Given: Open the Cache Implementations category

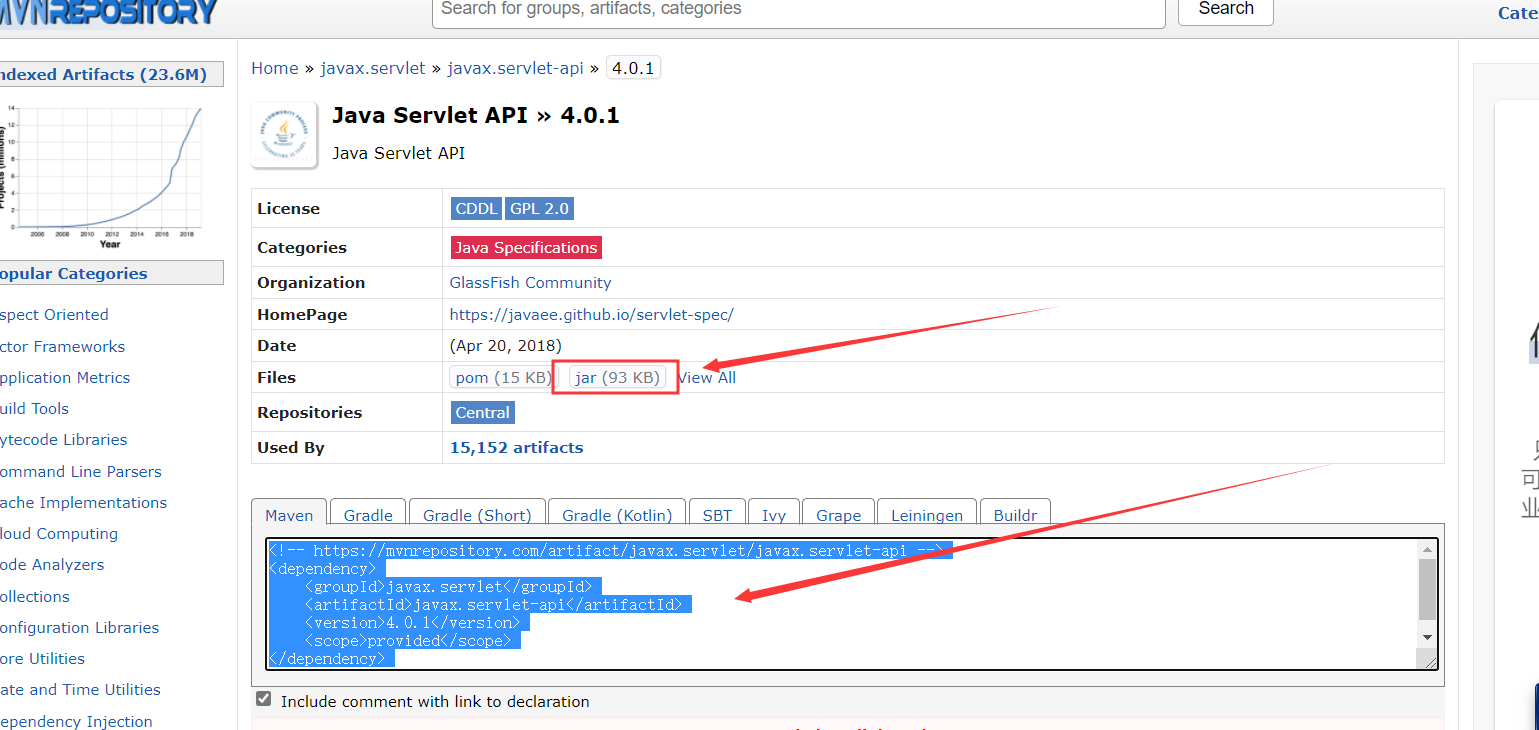Looking at the screenshot, I should (83, 502).
